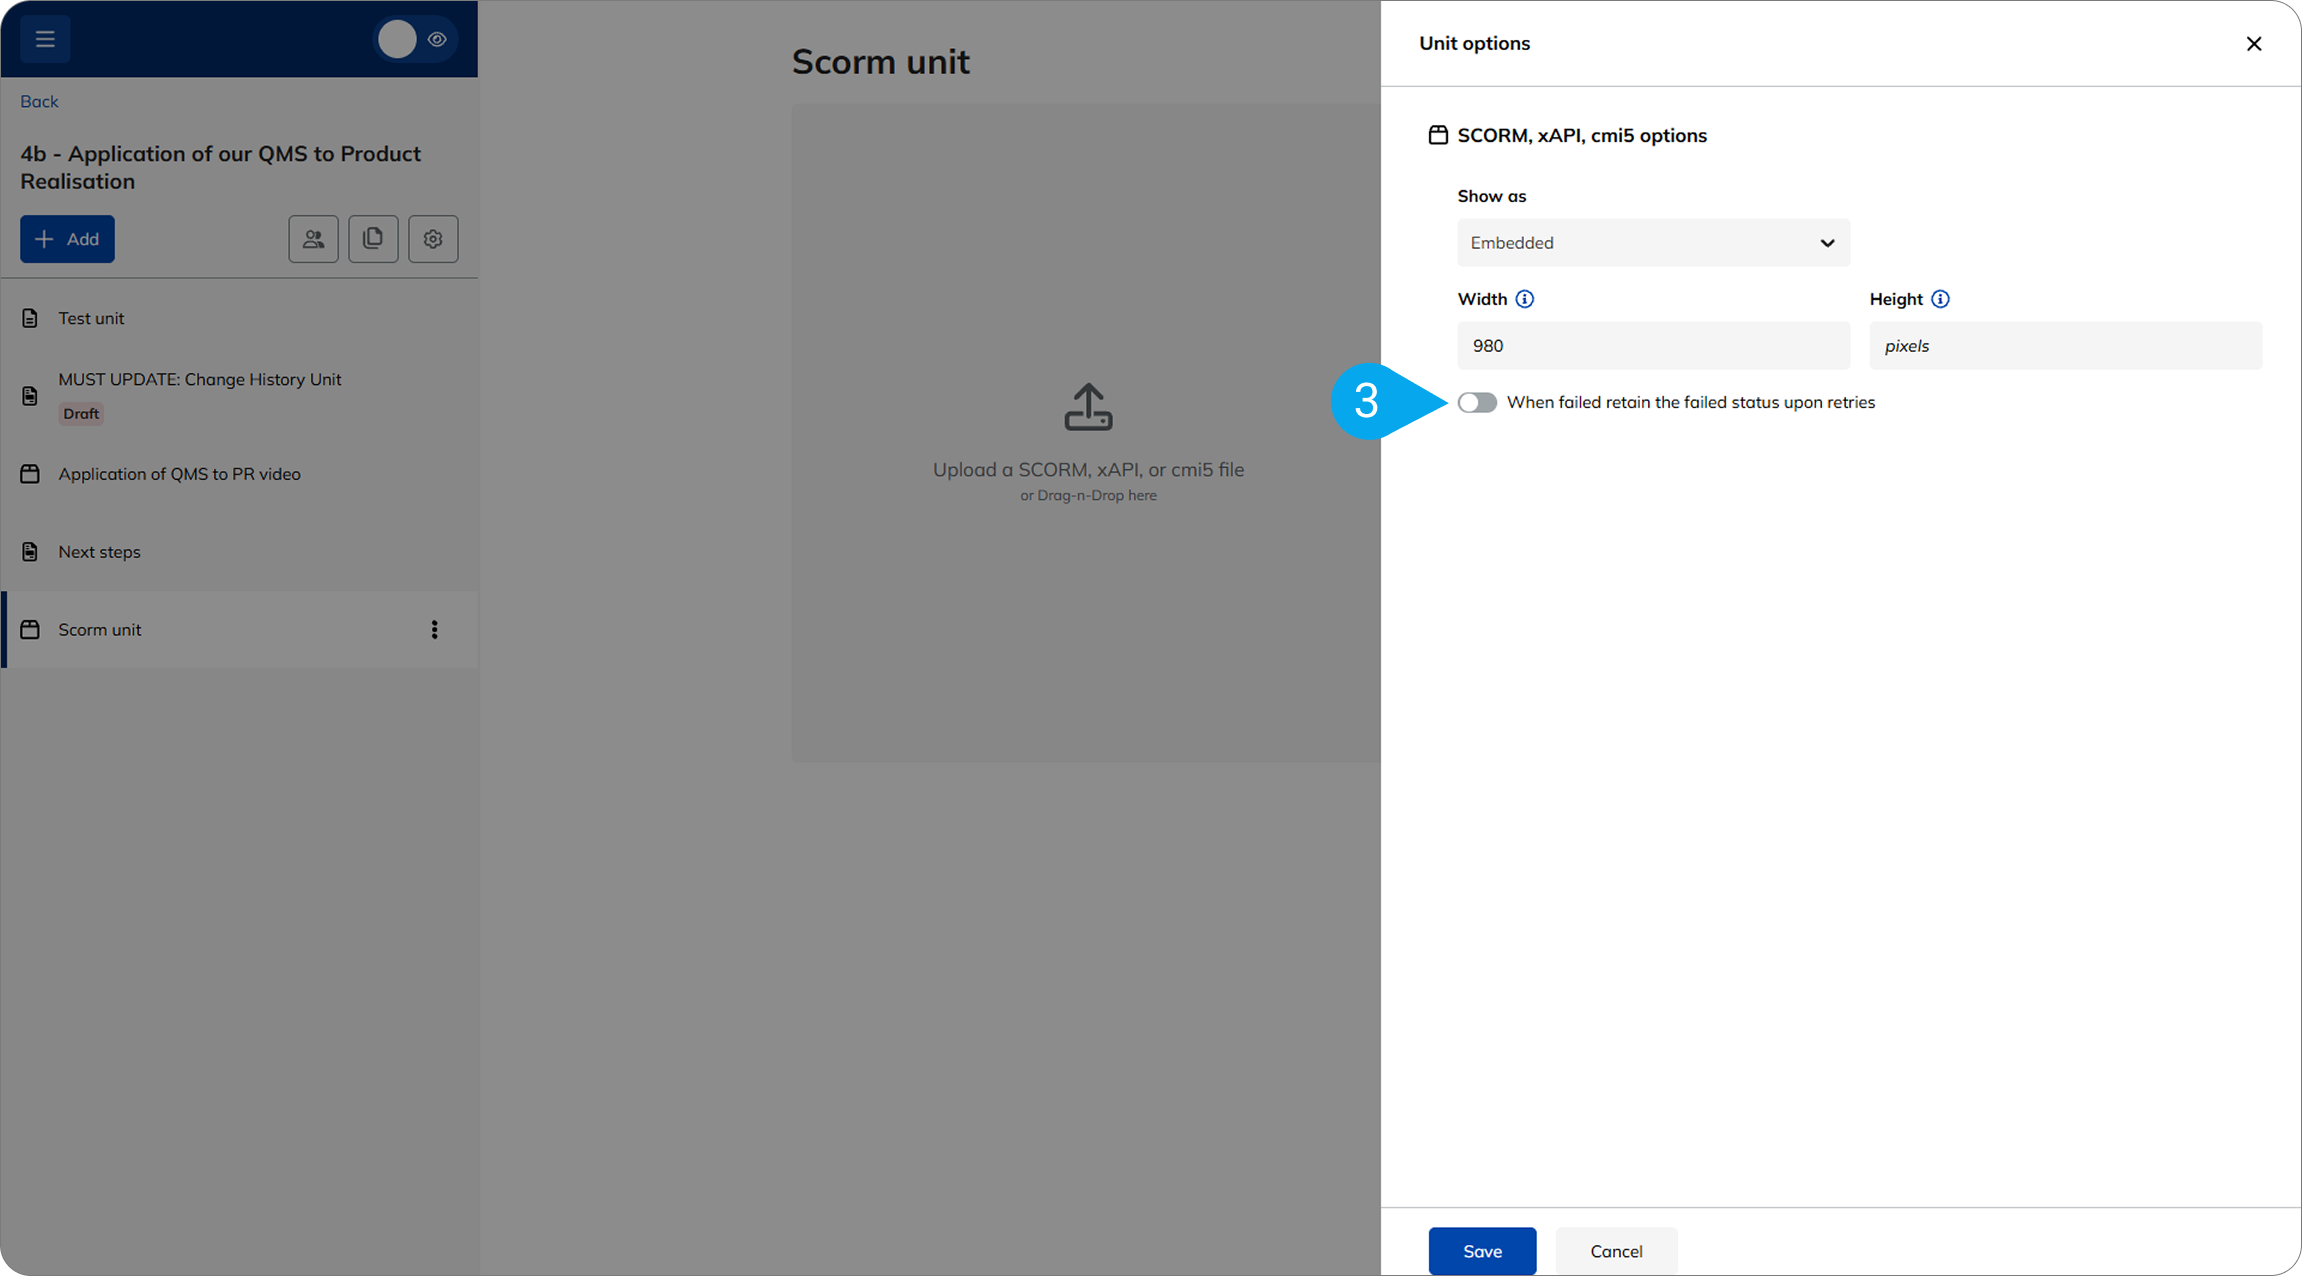Select the Test unit row
2302x1276 pixels.
[x=240, y=318]
